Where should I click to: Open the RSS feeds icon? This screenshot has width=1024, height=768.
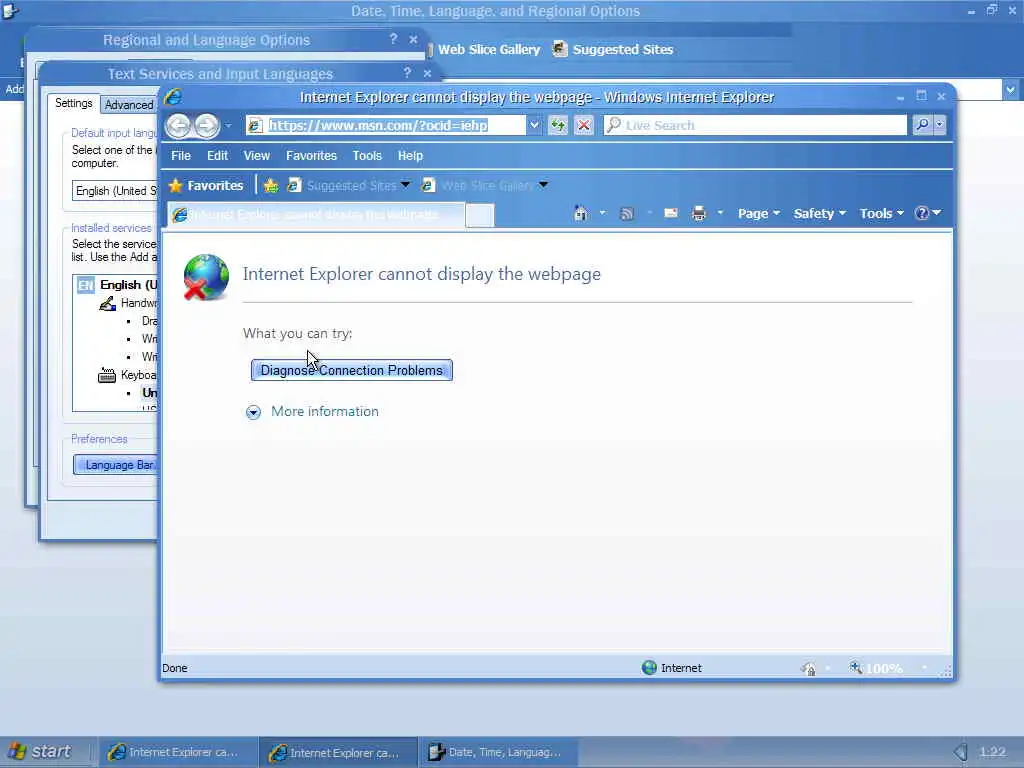pos(626,213)
